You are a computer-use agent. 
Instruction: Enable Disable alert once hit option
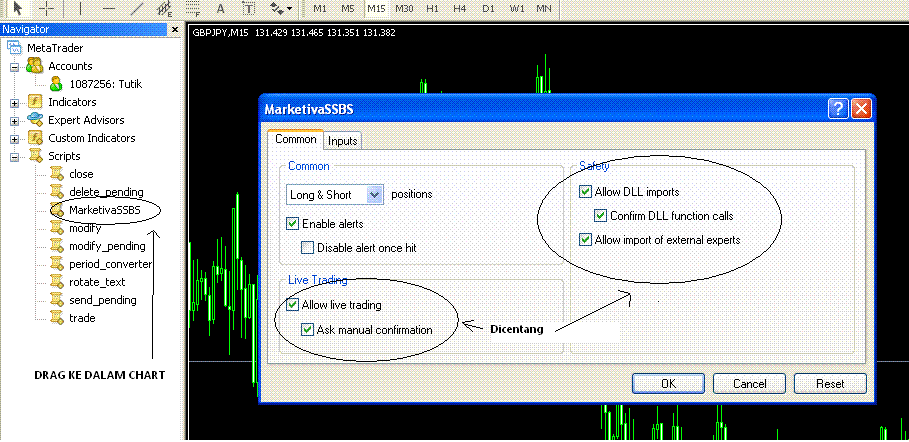(x=309, y=247)
